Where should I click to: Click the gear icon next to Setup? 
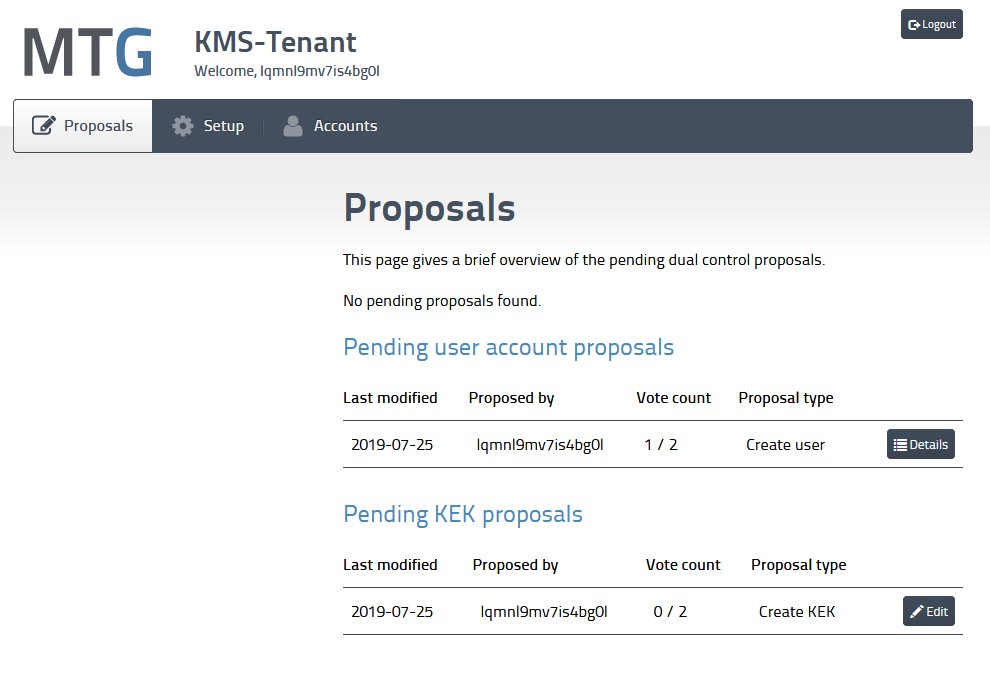click(182, 125)
